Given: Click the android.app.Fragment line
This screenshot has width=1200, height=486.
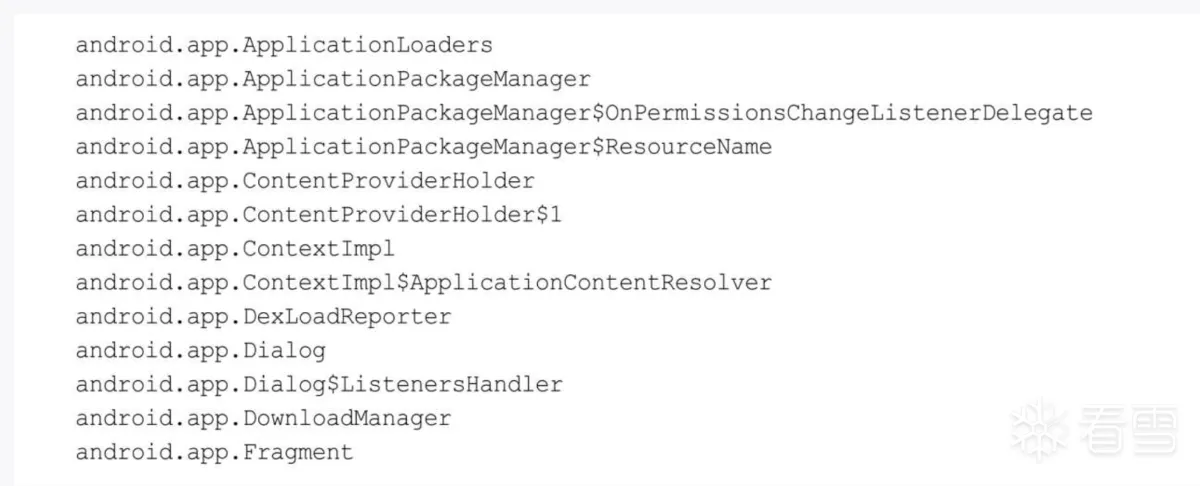Looking at the screenshot, I should tap(214, 453).
